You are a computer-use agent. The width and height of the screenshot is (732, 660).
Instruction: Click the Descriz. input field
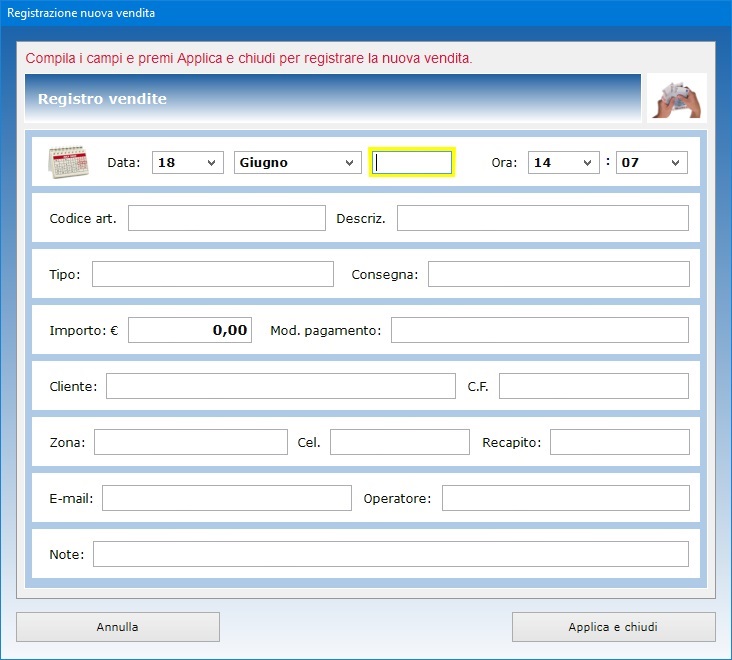[x=542, y=218]
